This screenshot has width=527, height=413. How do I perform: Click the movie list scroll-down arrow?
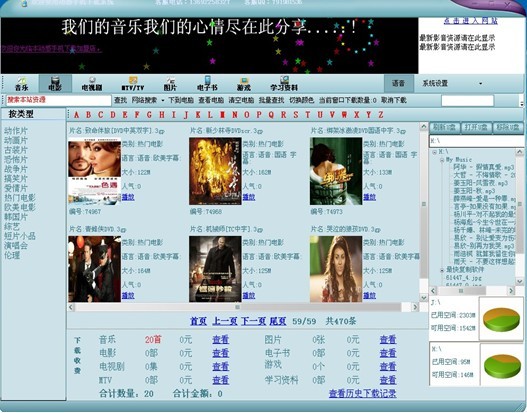click(x=423, y=297)
